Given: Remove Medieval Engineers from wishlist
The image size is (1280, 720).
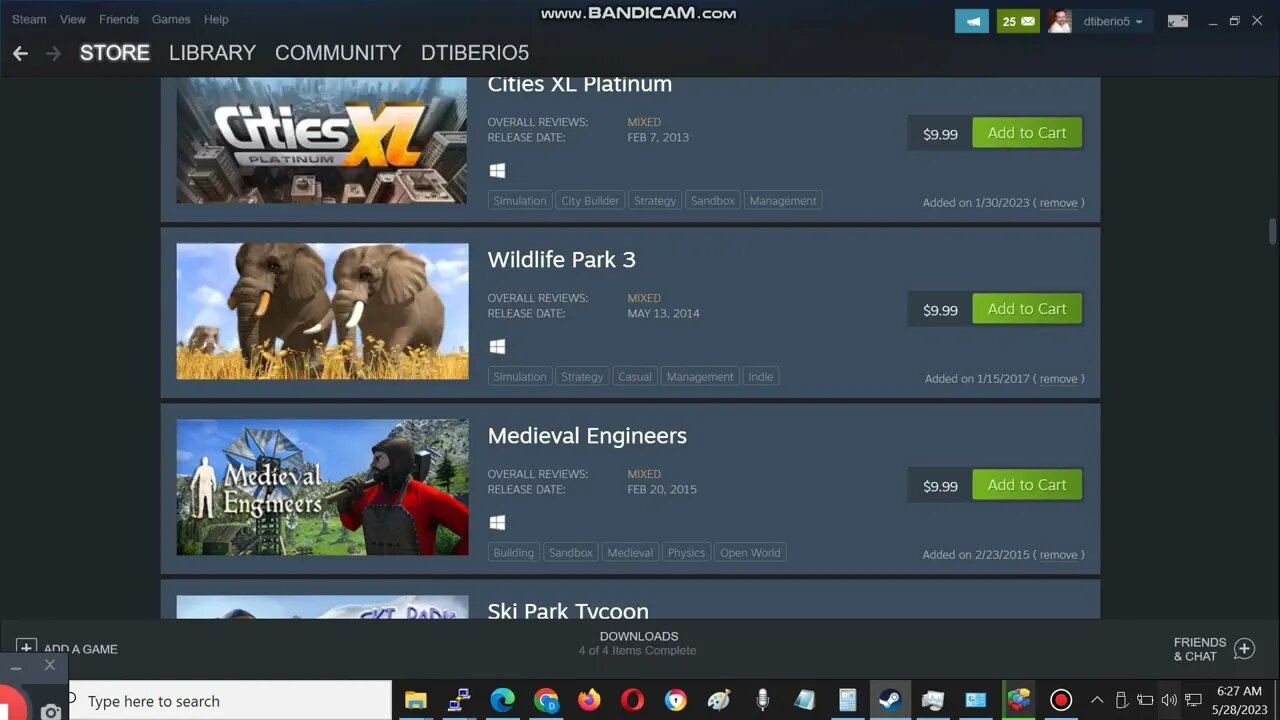Looking at the screenshot, I should click(1058, 555).
